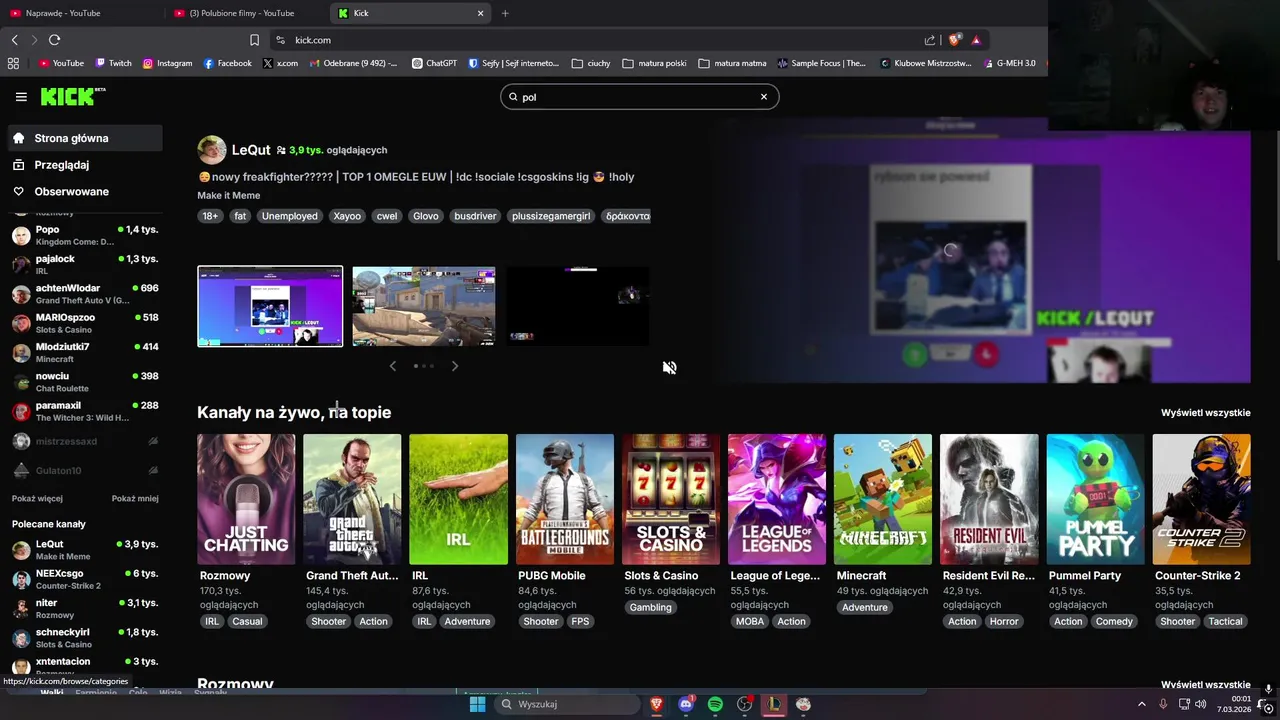Select the busdriver tag
This screenshot has height=720, width=1280.
(475, 216)
